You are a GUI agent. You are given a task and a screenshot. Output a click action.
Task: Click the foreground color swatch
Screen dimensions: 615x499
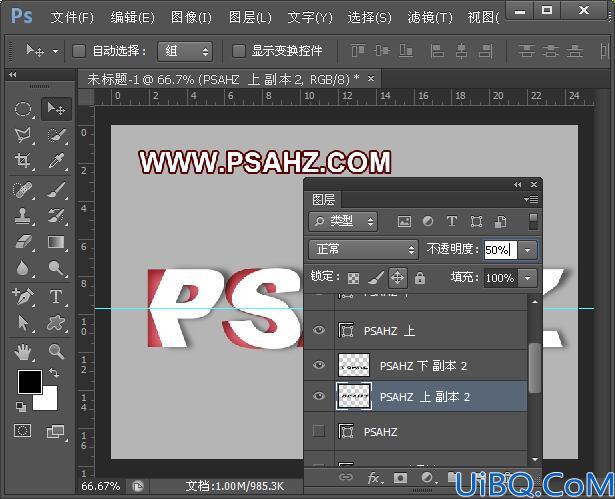click(29, 382)
